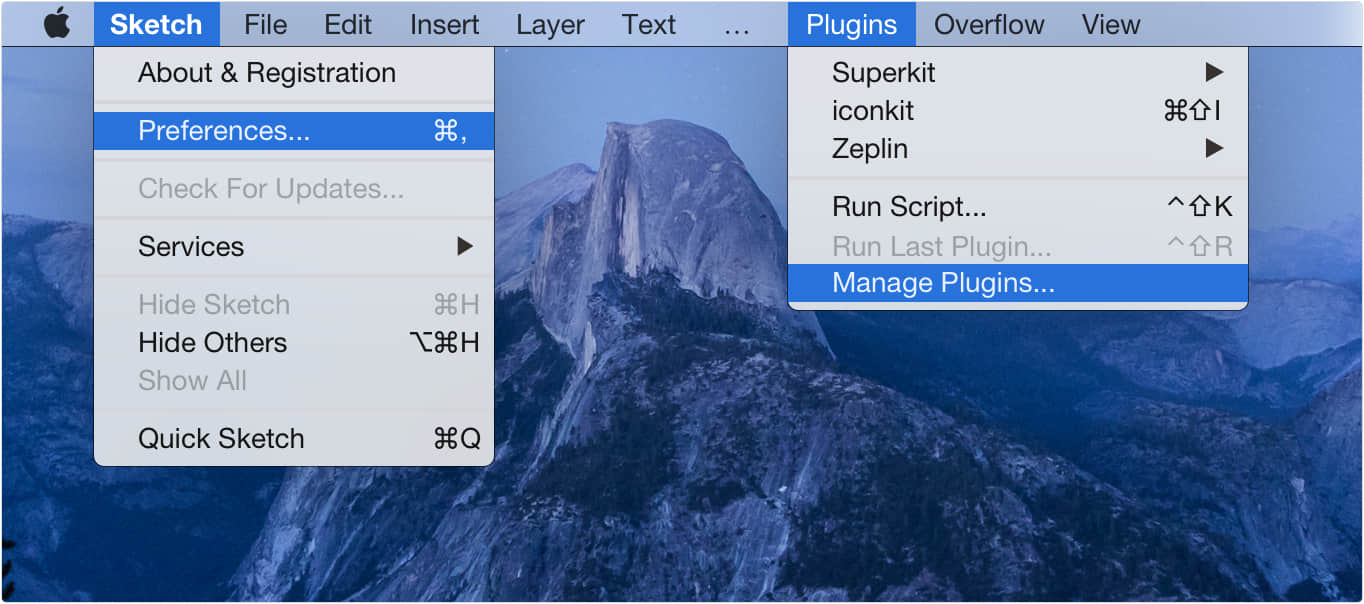Open the View menu
This screenshot has height=604, width=1364.
coord(1110,24)
